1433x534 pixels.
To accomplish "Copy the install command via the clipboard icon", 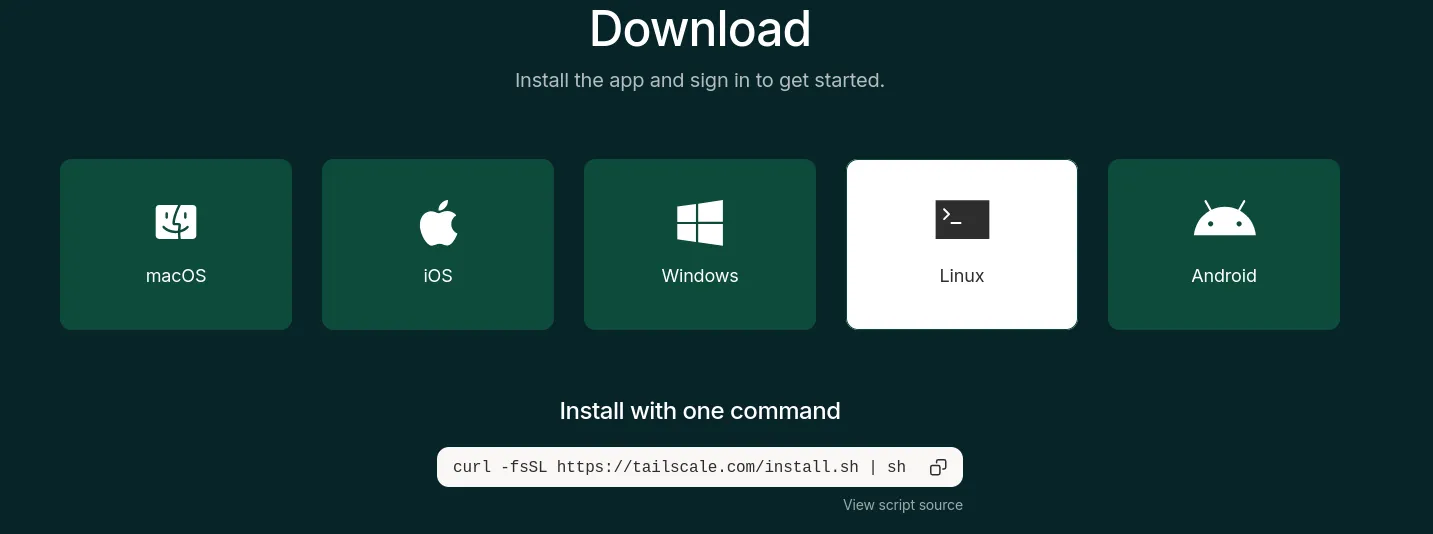I will click(x=938, y=467).
